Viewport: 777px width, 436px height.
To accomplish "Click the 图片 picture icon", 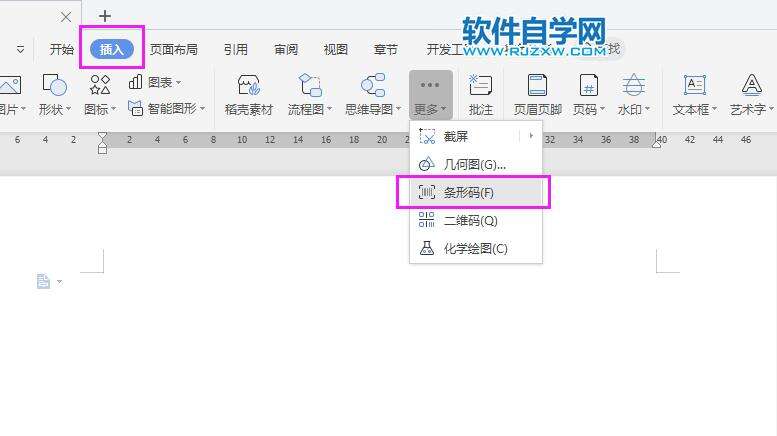I will (10, 85).
